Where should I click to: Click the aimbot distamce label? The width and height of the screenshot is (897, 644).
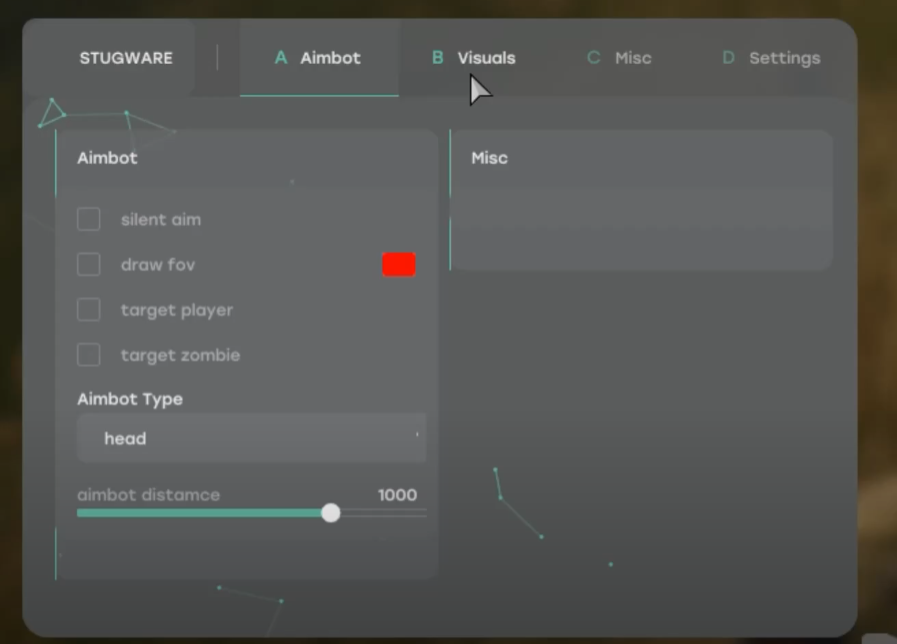pyautogui.click(x=149, y=495)
